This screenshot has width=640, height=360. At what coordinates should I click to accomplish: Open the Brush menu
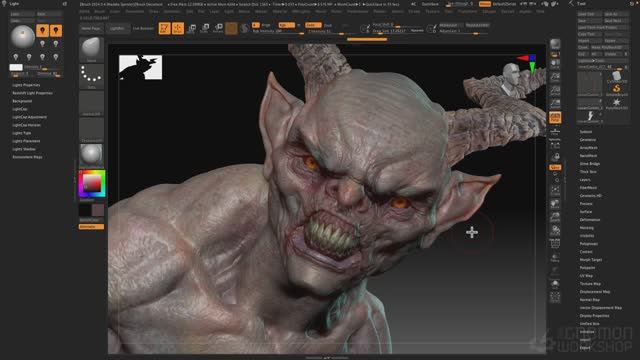[100, 11]
